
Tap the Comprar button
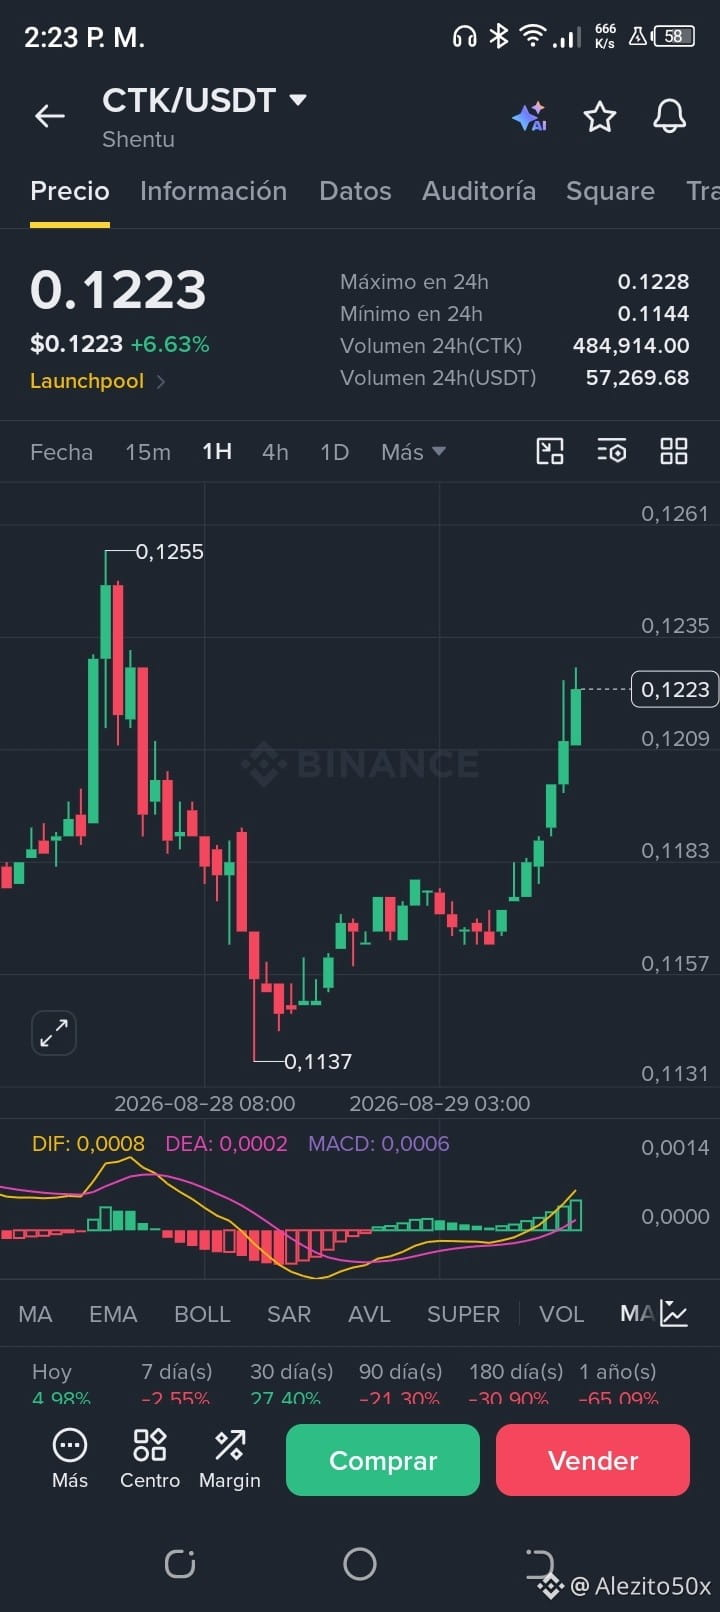(383, 1460)
